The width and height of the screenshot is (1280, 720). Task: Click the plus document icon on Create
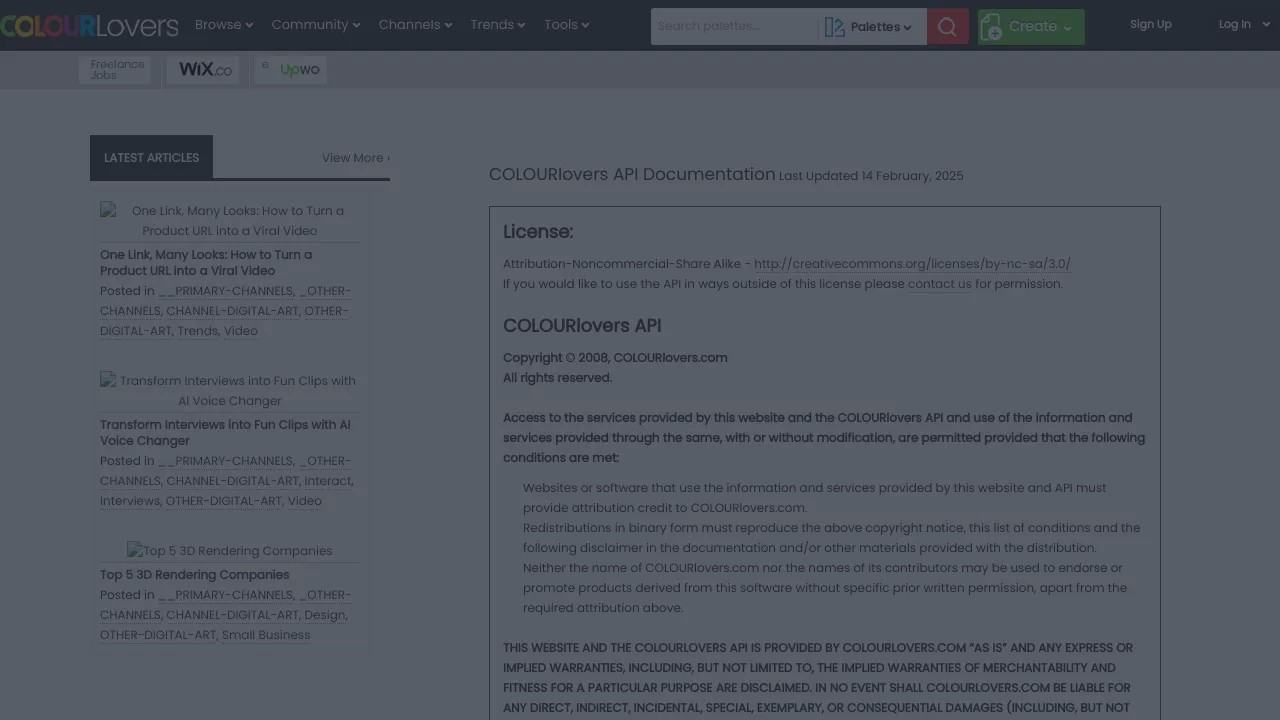tap(992, 27)
